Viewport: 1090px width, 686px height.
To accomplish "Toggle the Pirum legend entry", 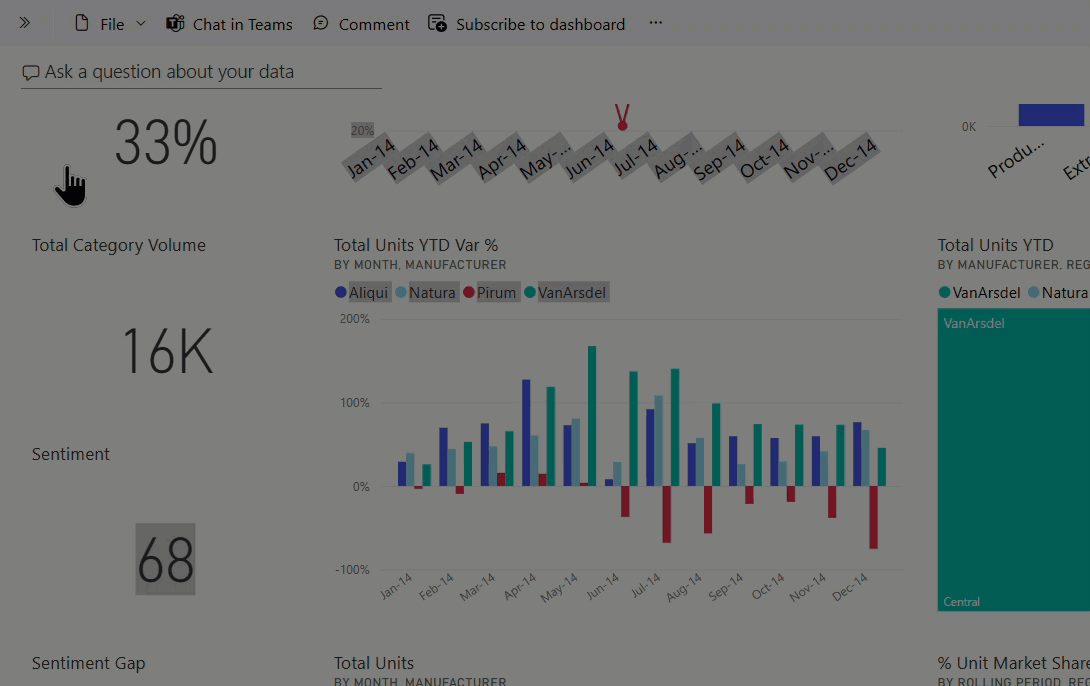I will [490, 293].
